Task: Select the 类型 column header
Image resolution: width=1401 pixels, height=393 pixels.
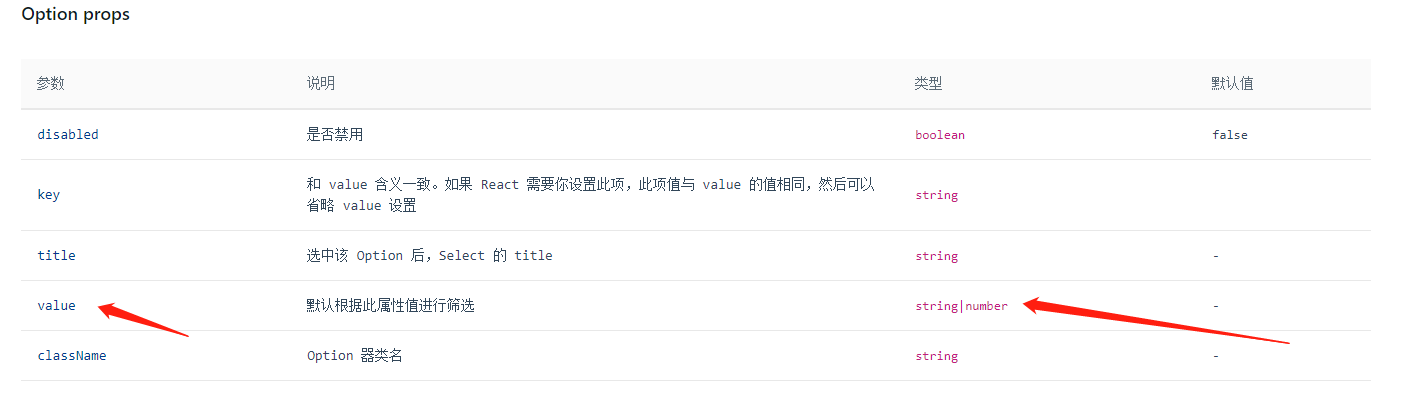Action: click(x=928, y=84)
